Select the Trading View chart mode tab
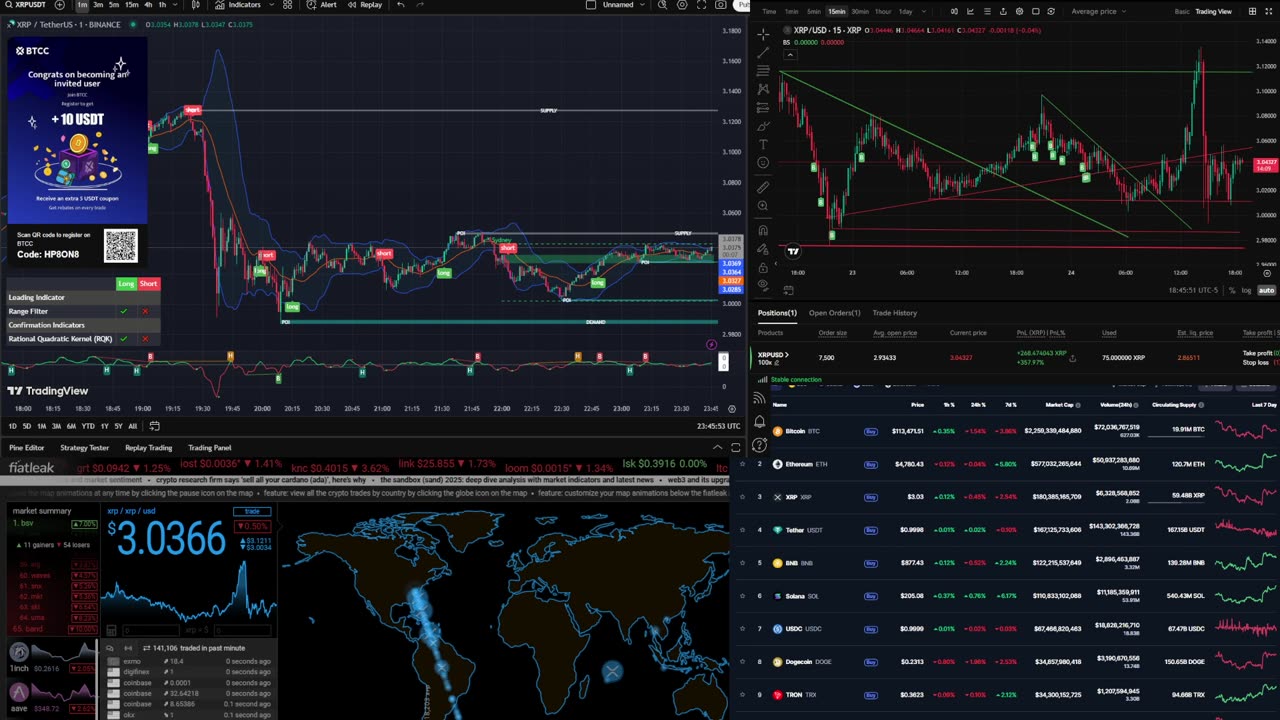This screenshot has width=1280, height=720. tap(1213, 11)
